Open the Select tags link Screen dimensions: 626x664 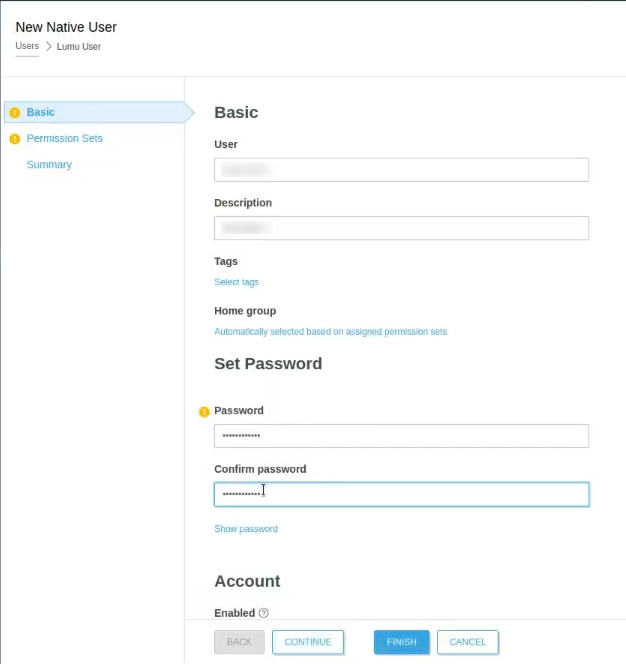(236, 283)
